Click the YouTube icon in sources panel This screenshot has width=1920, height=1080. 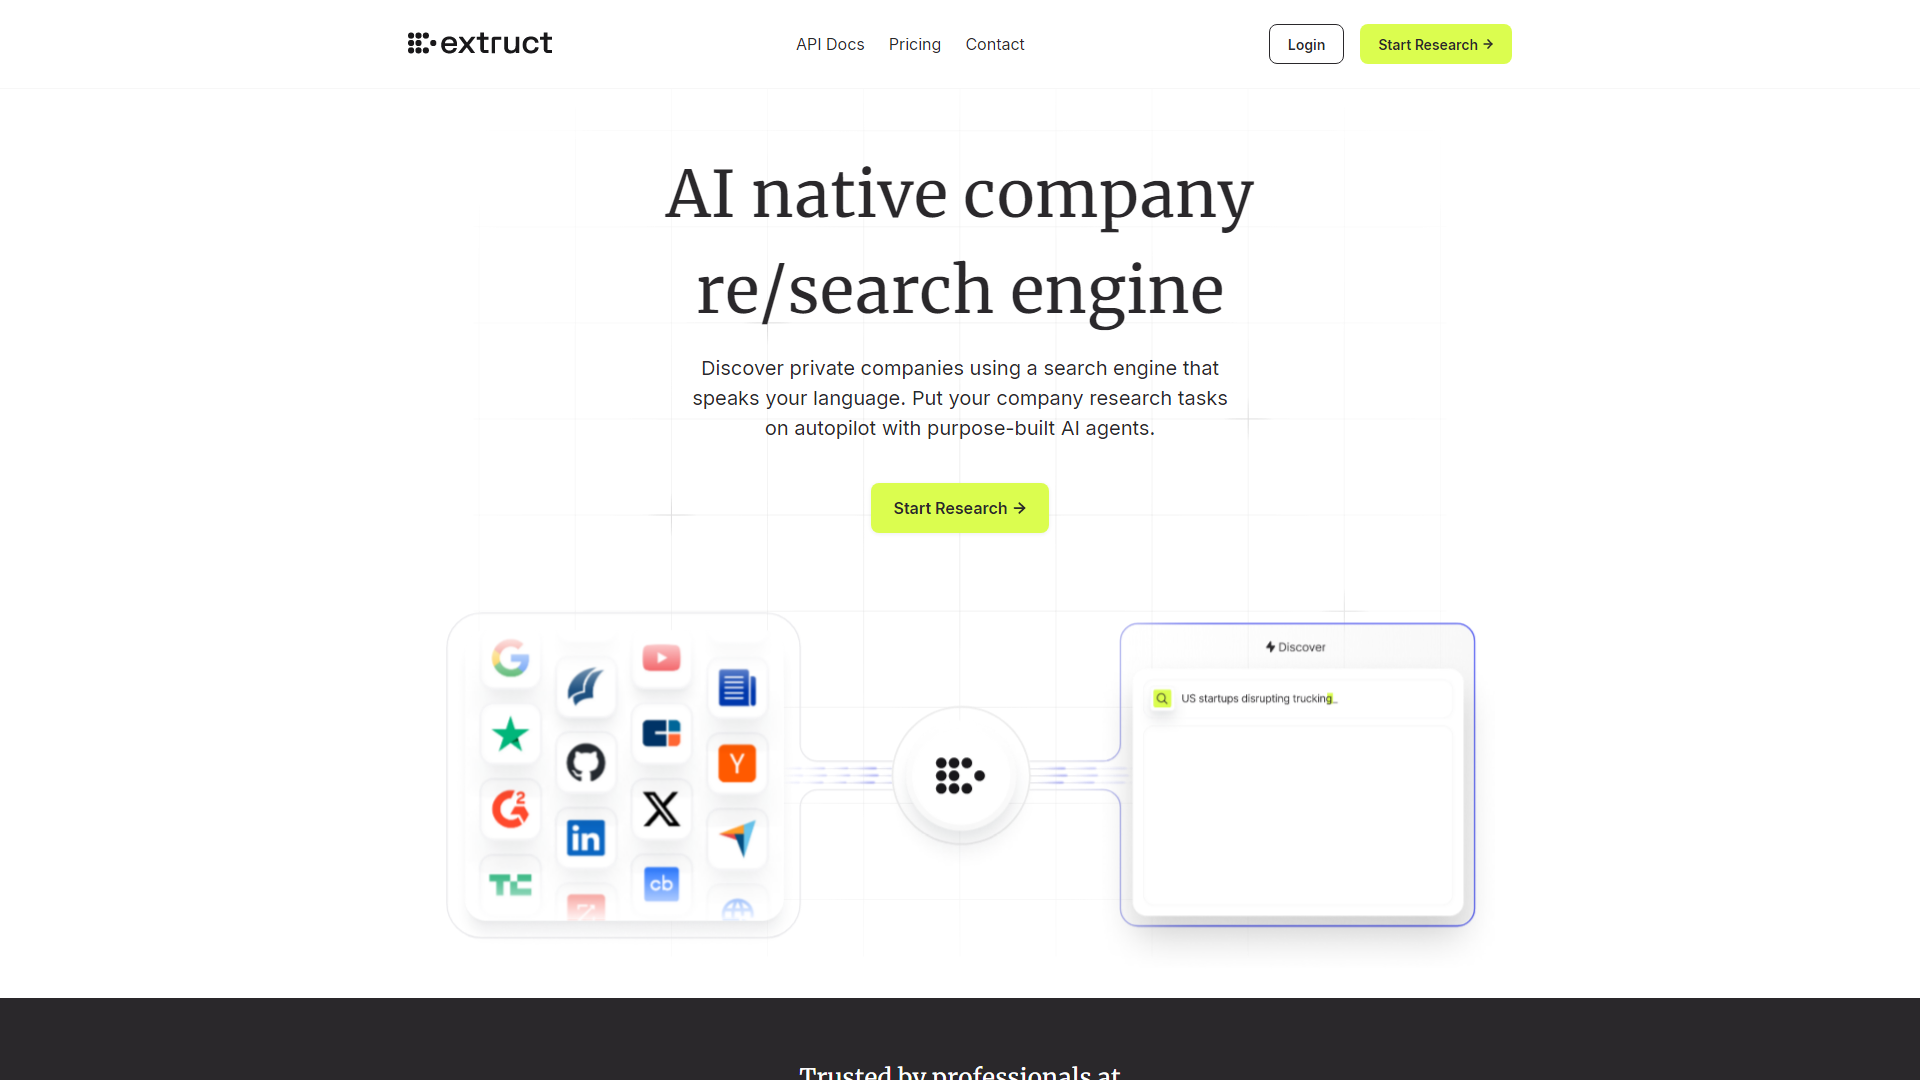coord(661,657)
